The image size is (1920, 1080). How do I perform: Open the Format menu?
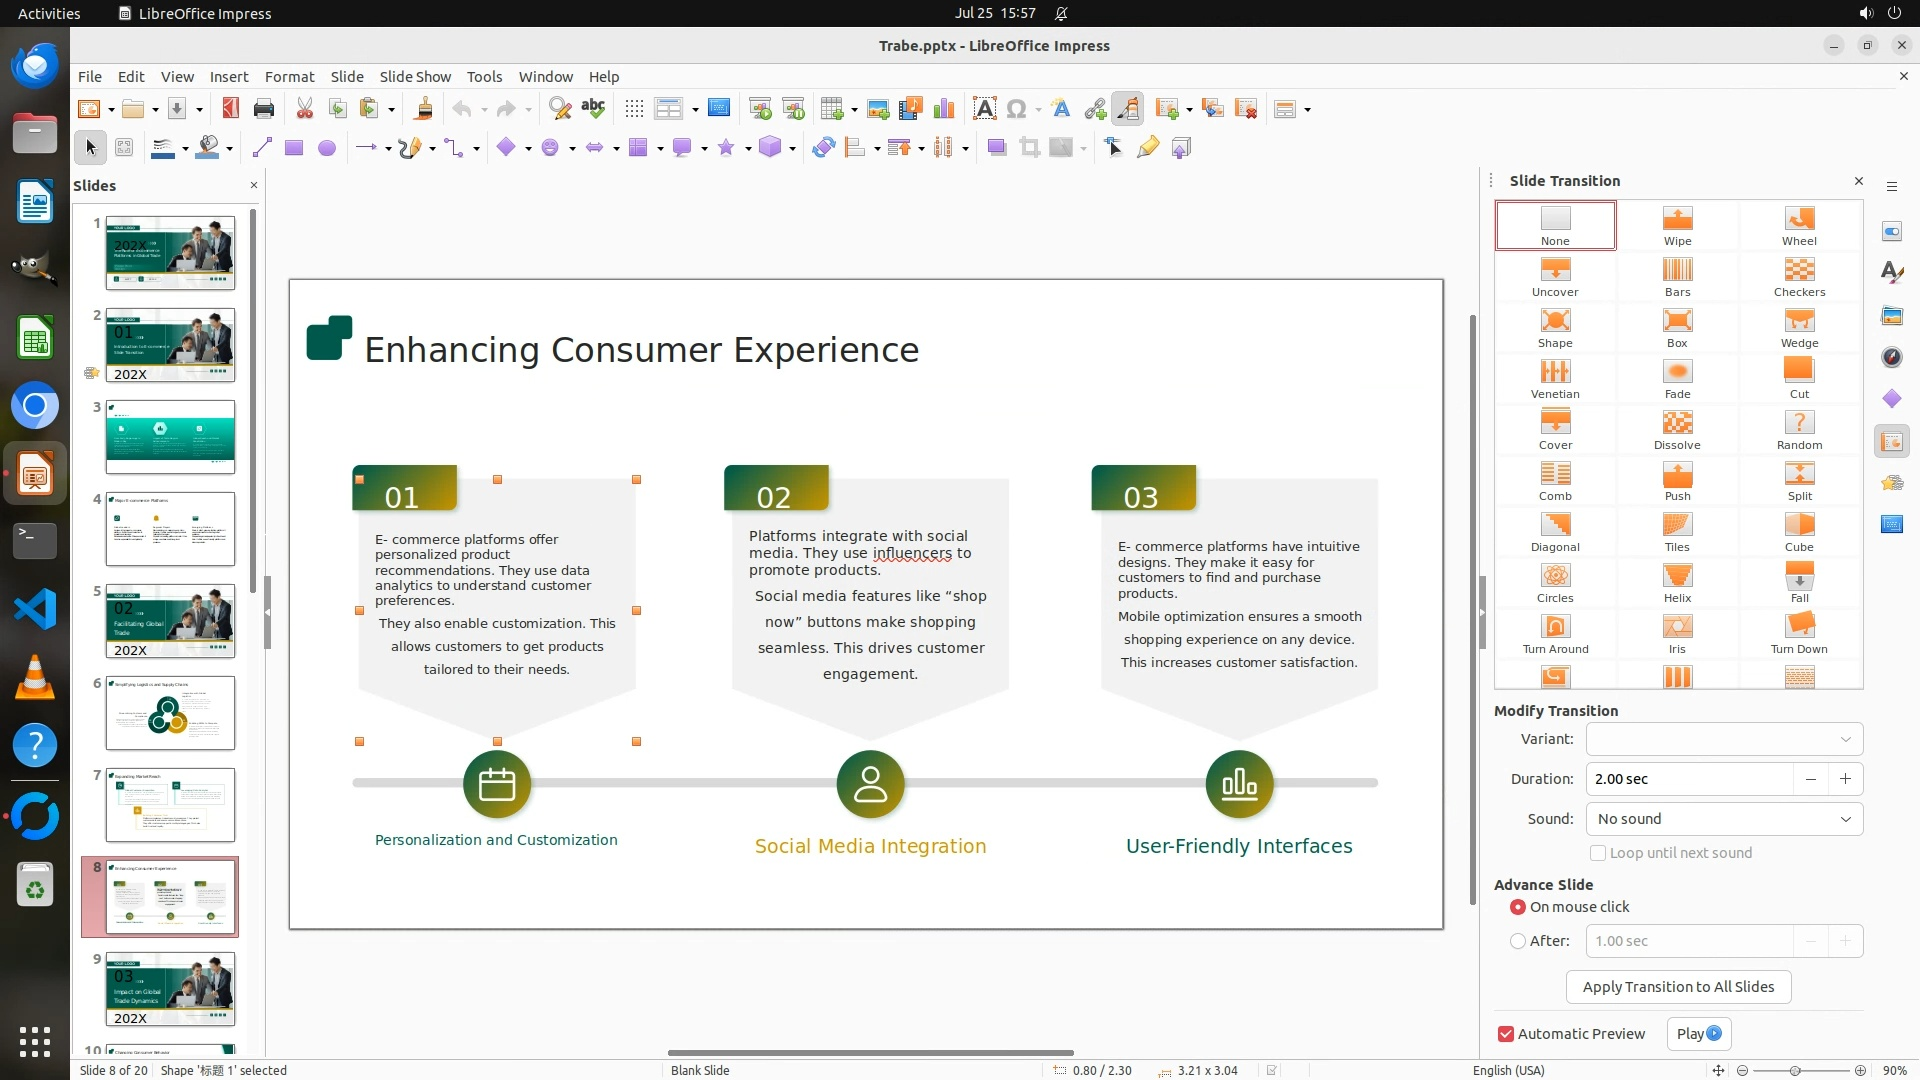(289, 76)
